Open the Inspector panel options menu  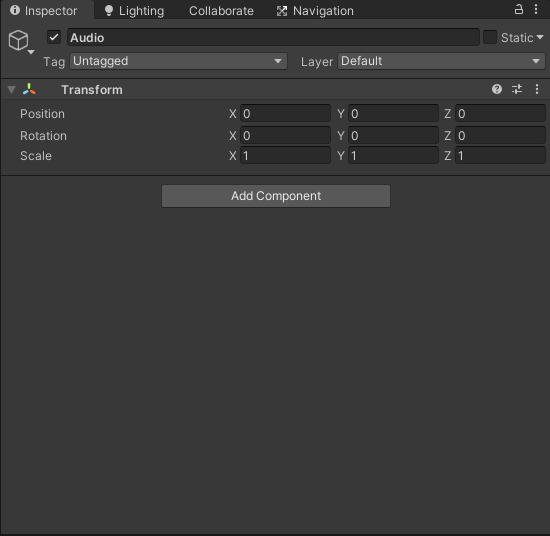tap(536, 9)
